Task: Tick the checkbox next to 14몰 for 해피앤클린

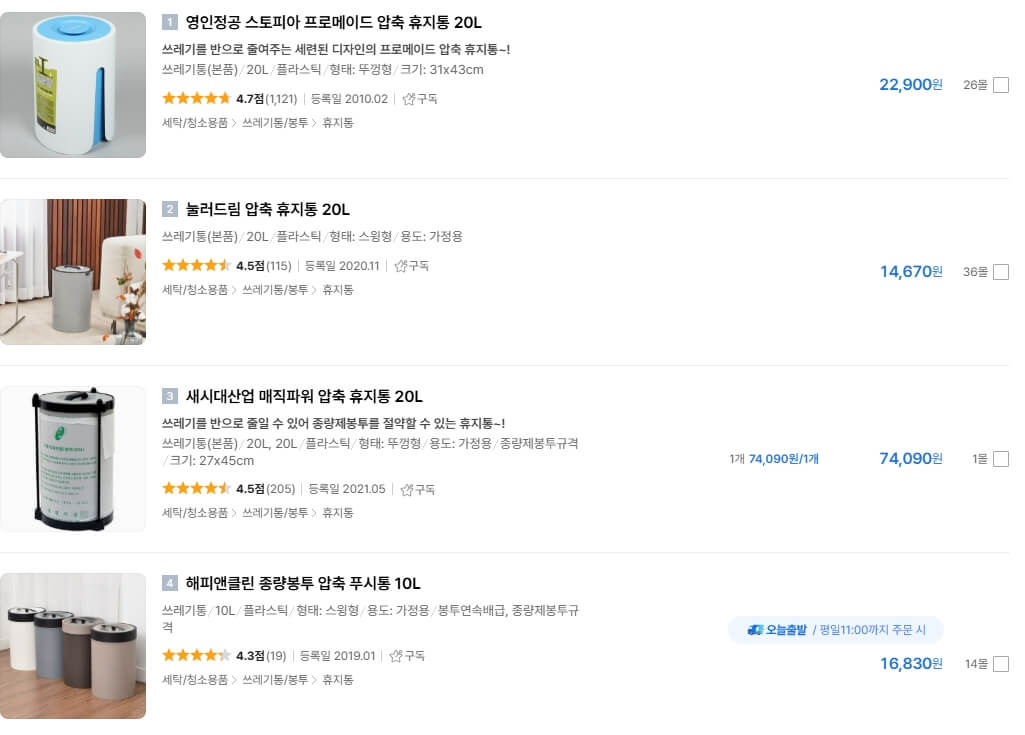Action: 1002,663
